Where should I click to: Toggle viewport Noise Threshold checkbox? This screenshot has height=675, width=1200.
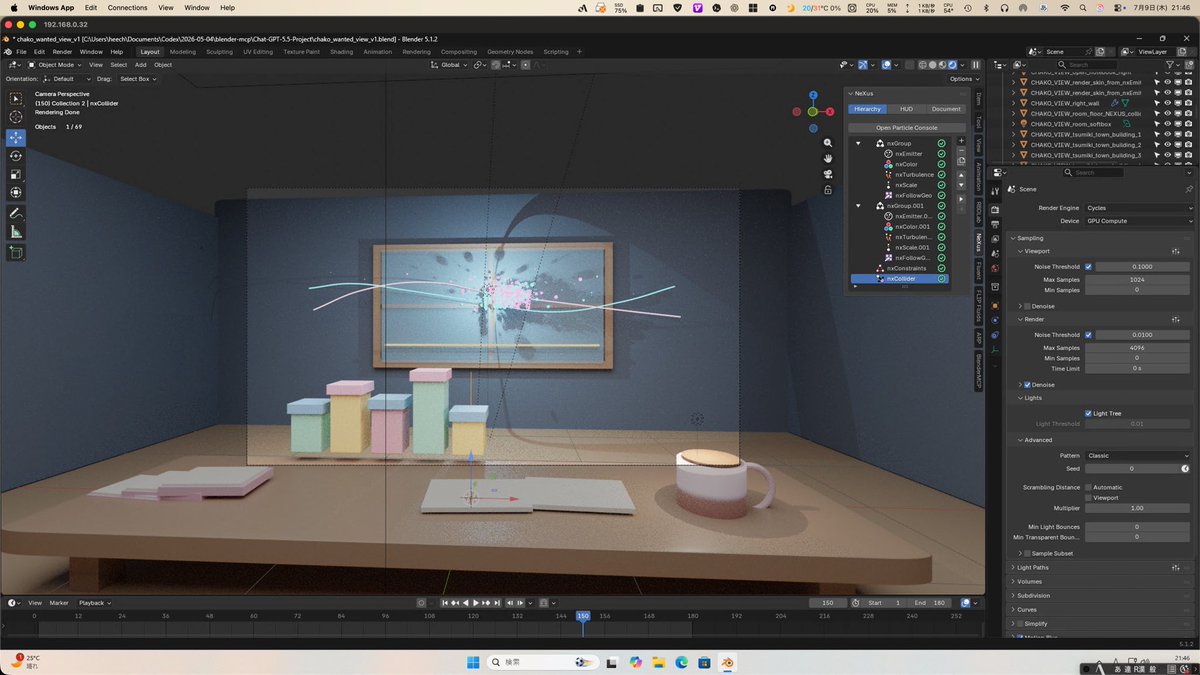click(1088, 267)
